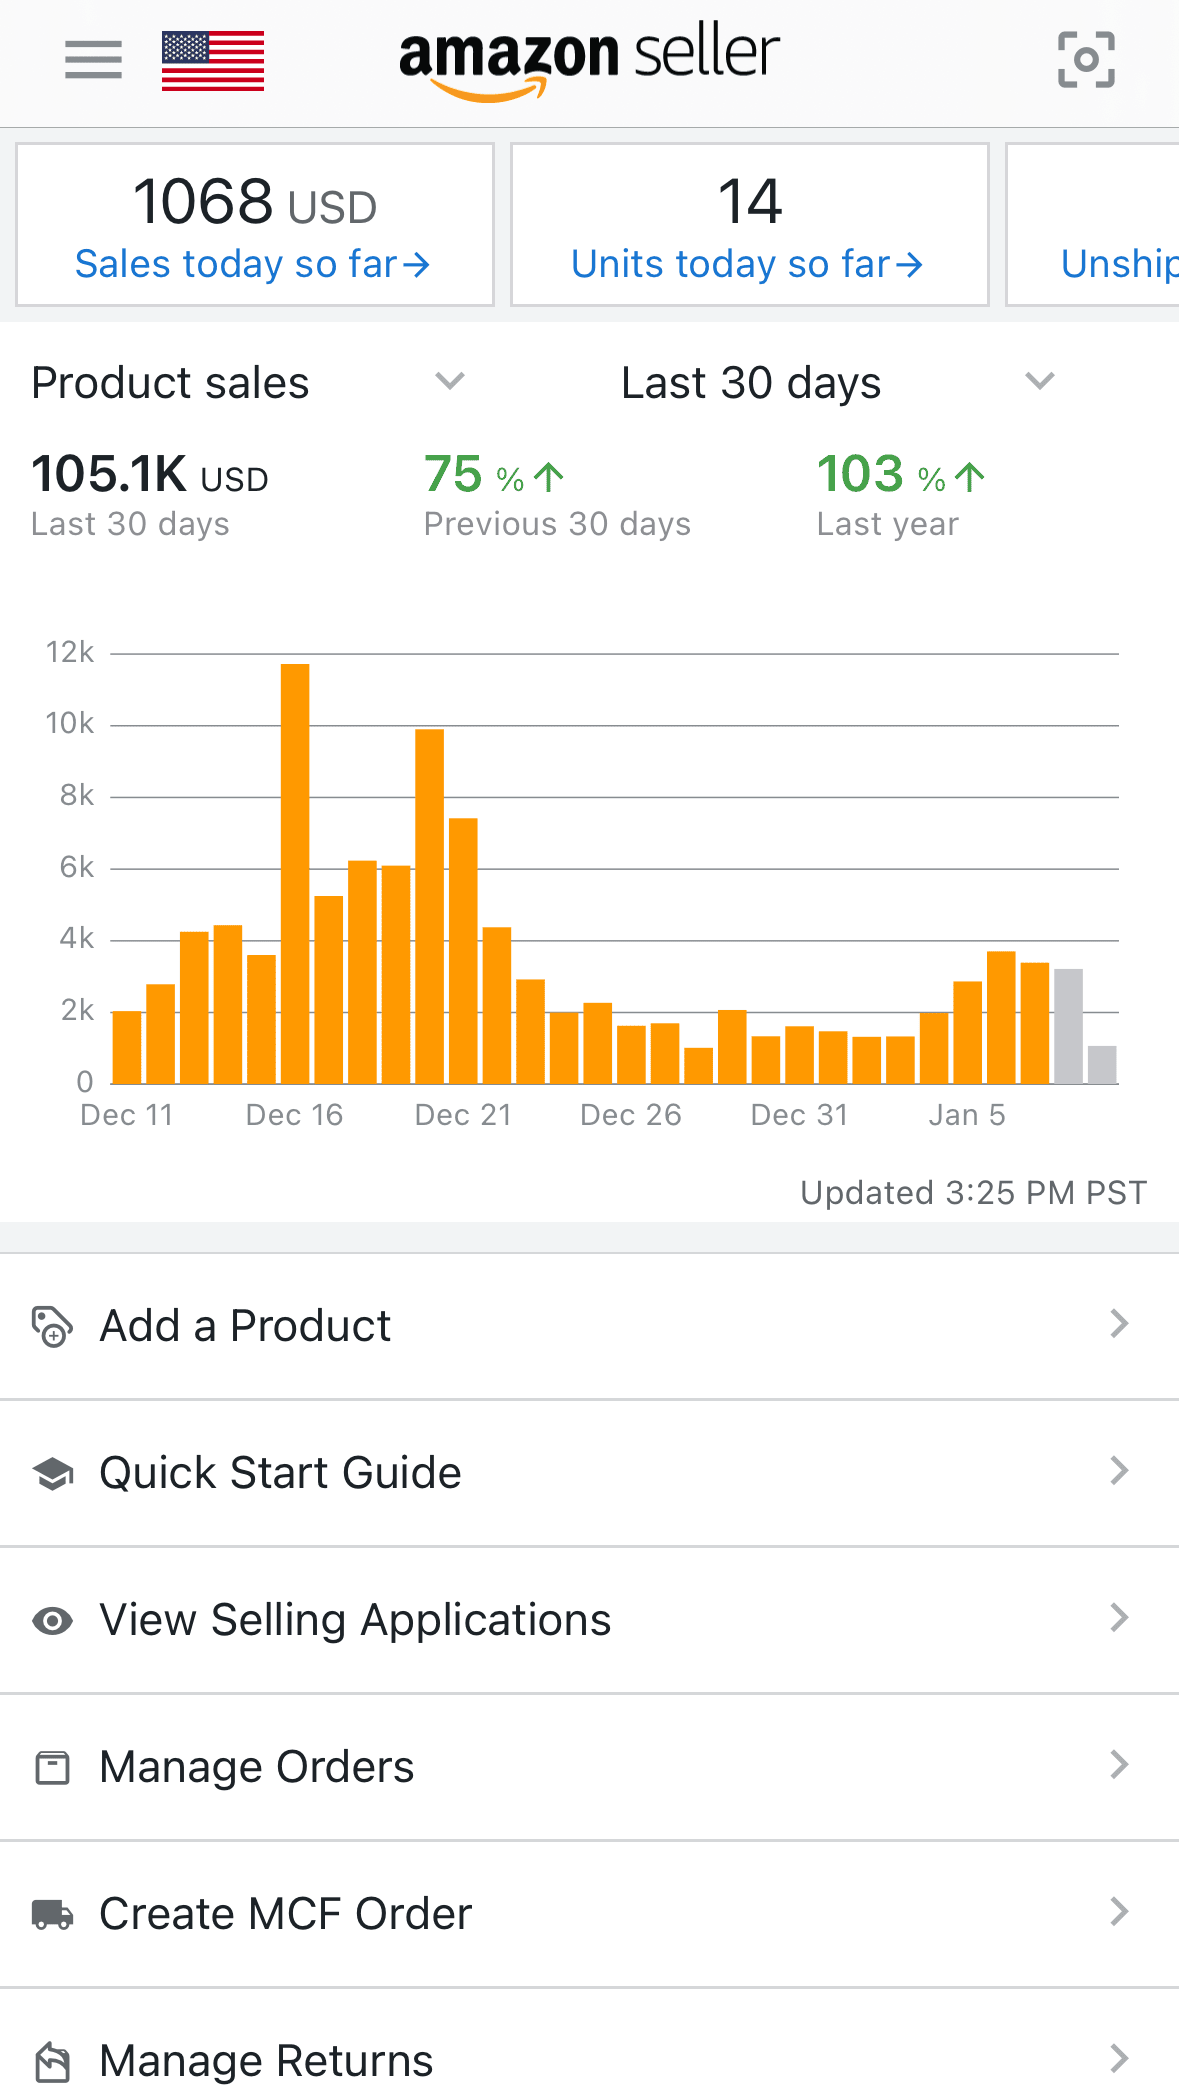Open Sales today so far link
The image size is (1179, 2095).
(253, 265)
